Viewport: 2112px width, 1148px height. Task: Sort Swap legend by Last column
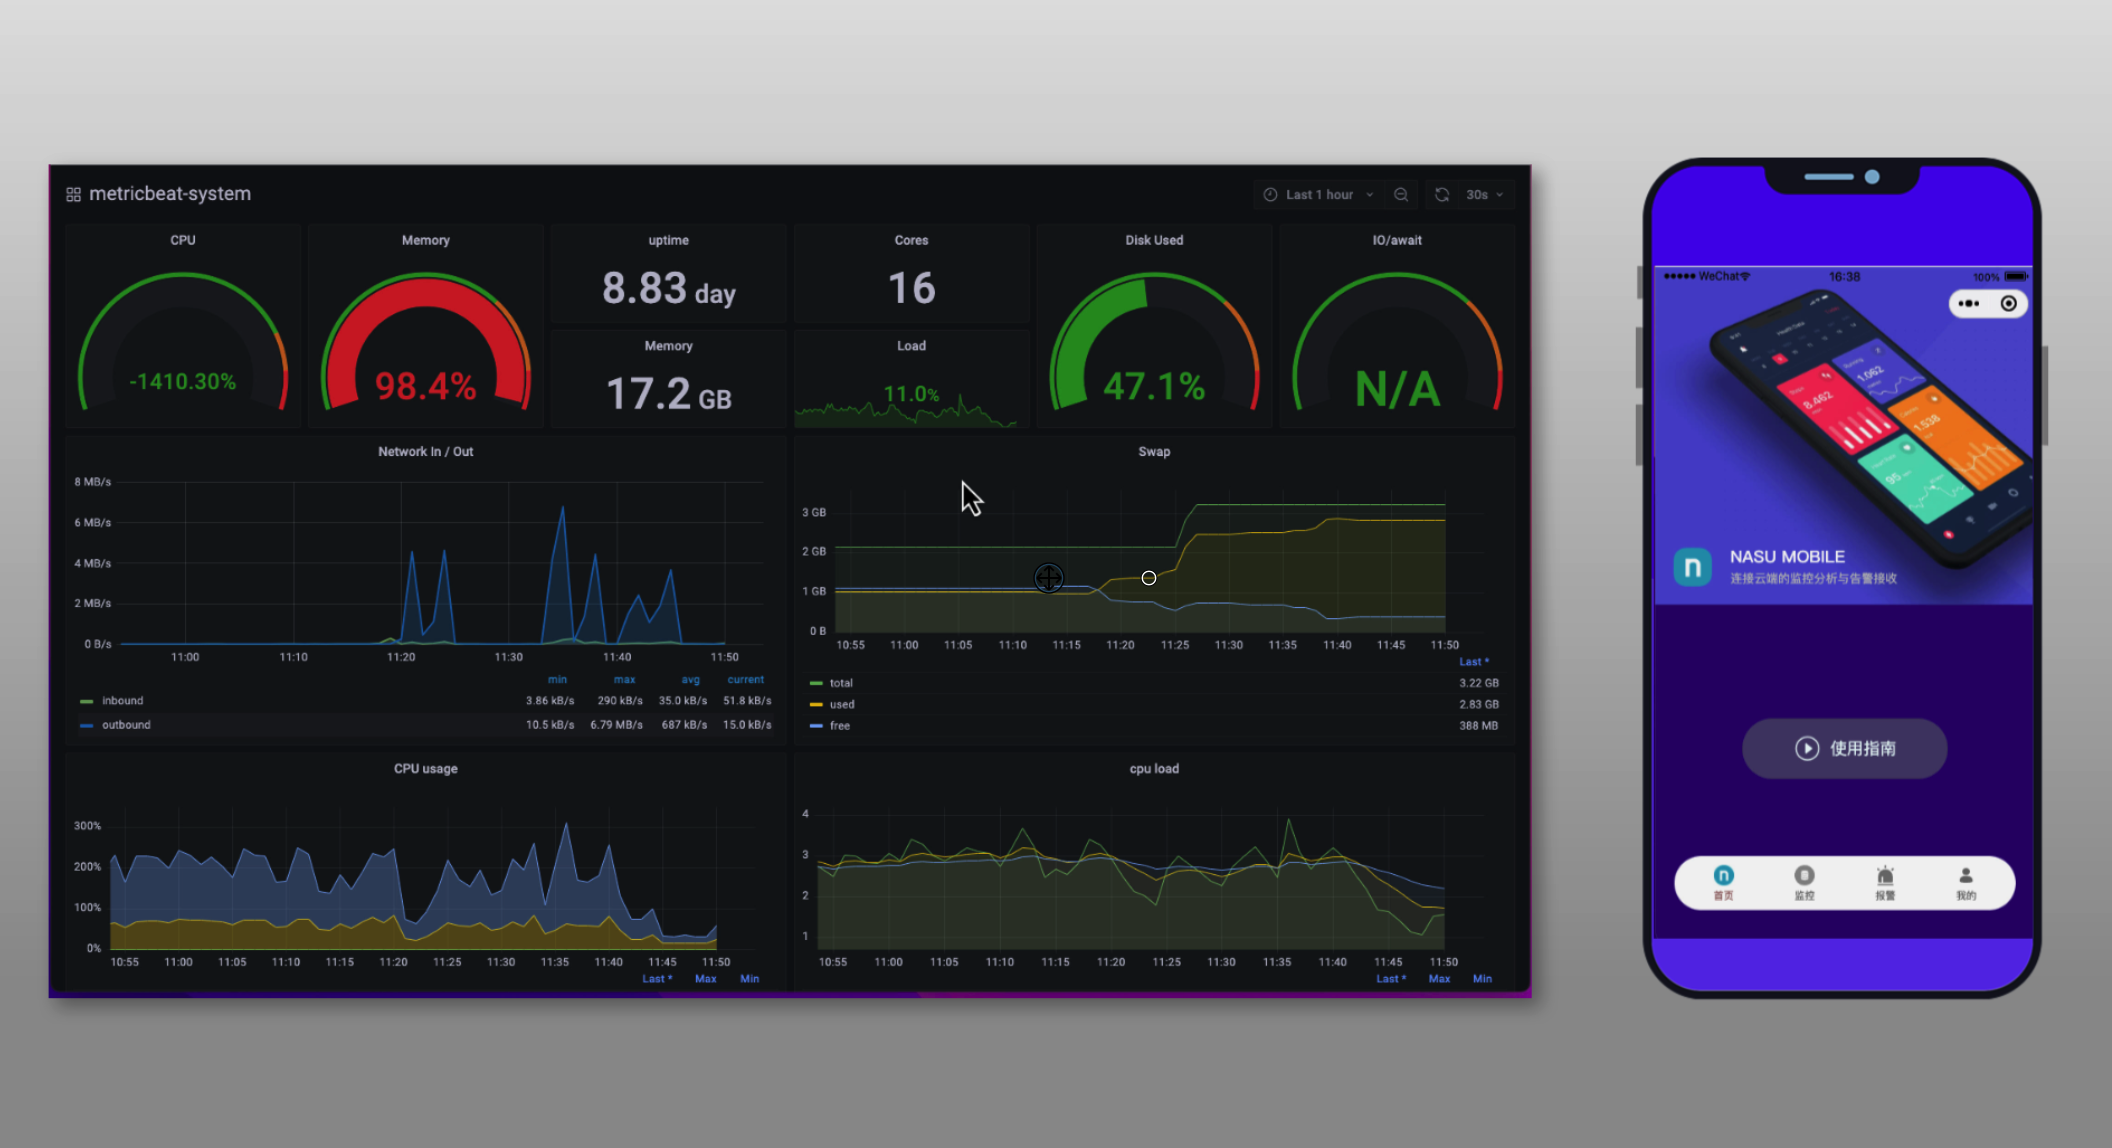coord(1474,662)
